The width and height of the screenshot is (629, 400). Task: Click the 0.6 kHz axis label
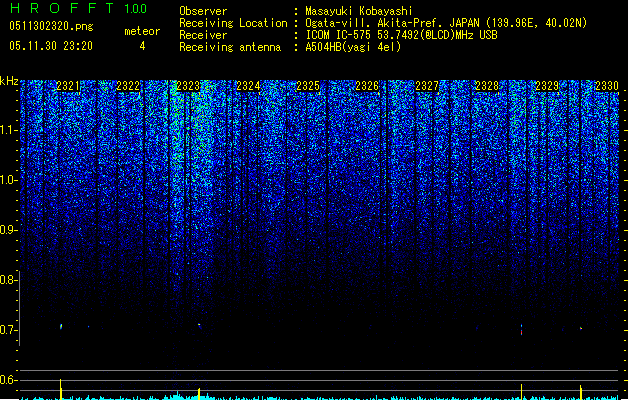click(x=8, y=380)
